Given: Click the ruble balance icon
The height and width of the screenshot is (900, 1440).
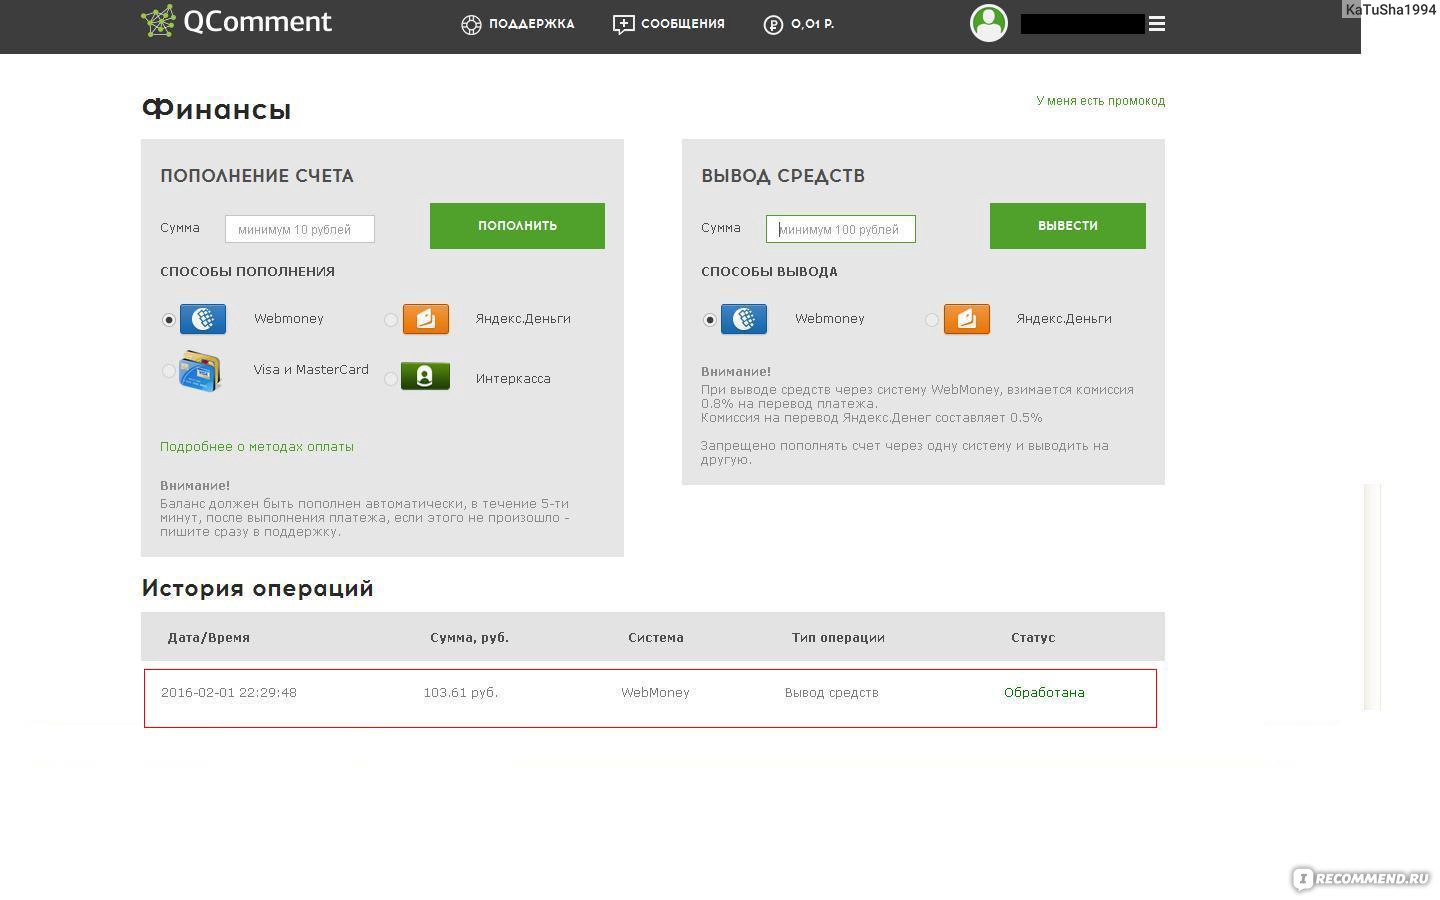Looking at the screenshot, I should pos(773,25).
